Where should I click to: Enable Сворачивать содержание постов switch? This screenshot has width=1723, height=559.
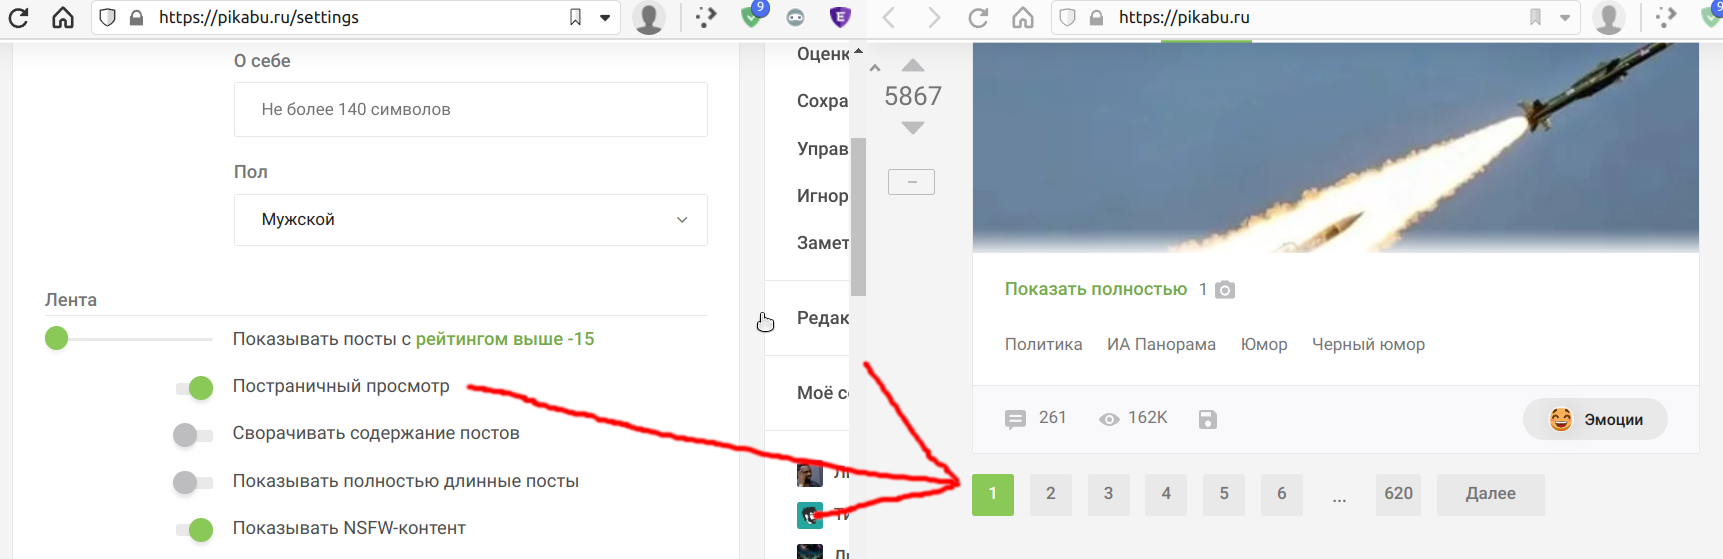click(x=193, y=435)
